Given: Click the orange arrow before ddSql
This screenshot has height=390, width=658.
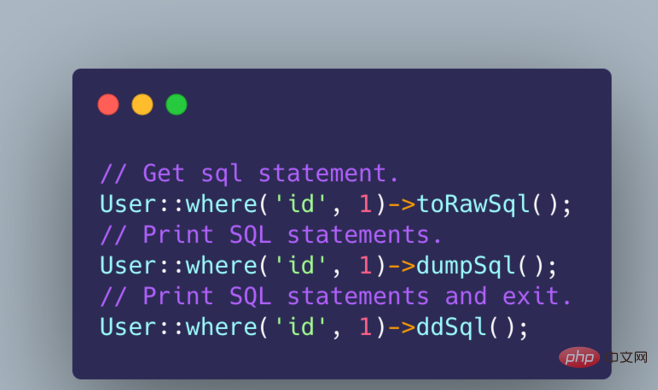Looking at the screenshot, I should (x=402, y=327).
